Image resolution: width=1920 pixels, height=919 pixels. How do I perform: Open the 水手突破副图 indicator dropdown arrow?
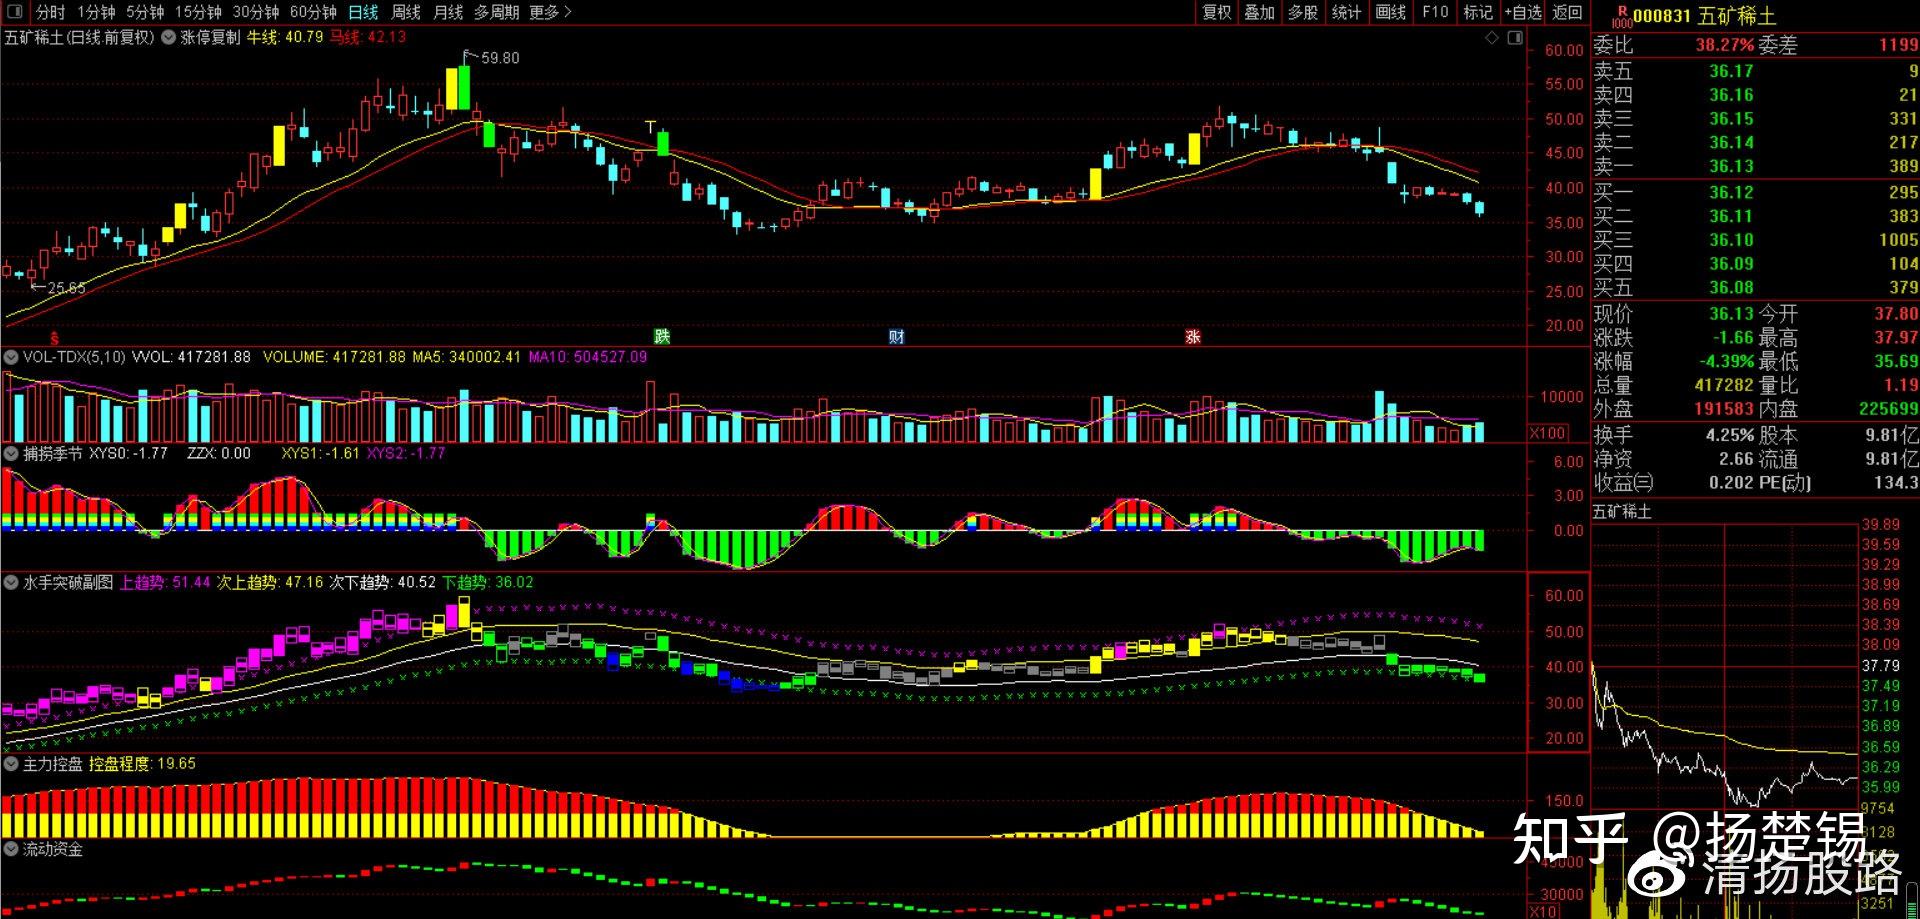coord(10,582)
